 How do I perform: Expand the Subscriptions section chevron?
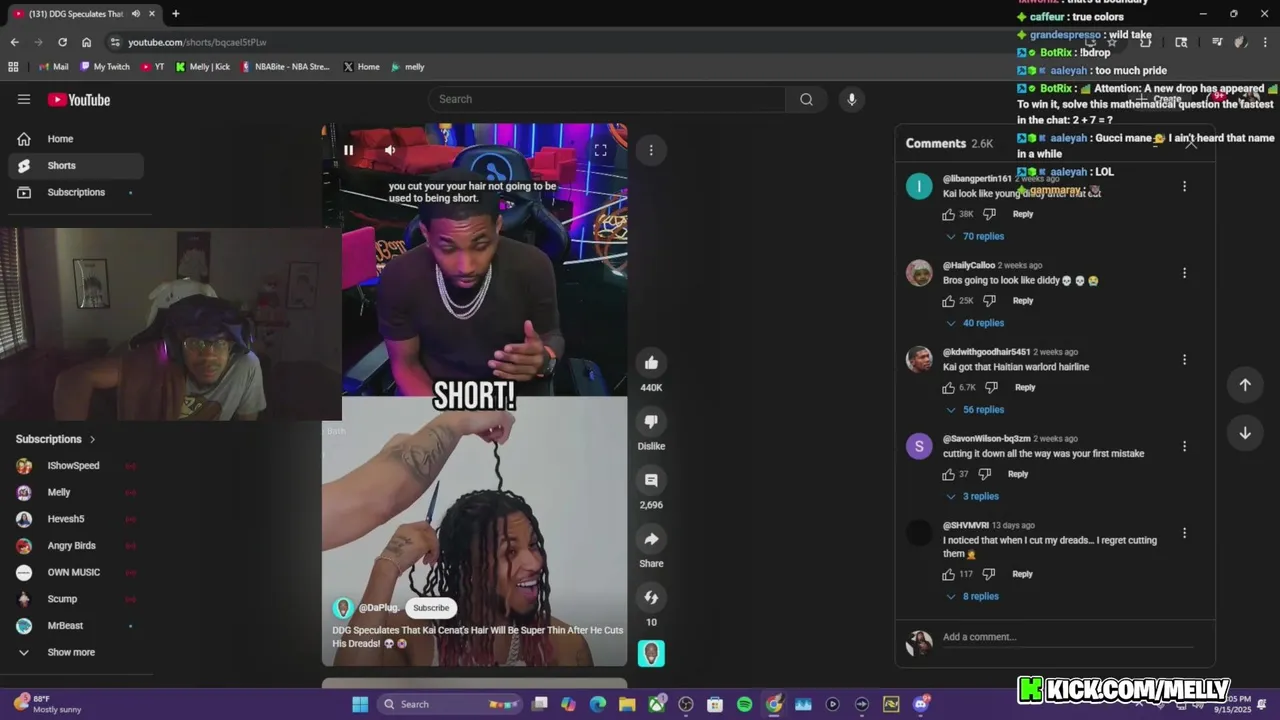[x=93, y=439]
